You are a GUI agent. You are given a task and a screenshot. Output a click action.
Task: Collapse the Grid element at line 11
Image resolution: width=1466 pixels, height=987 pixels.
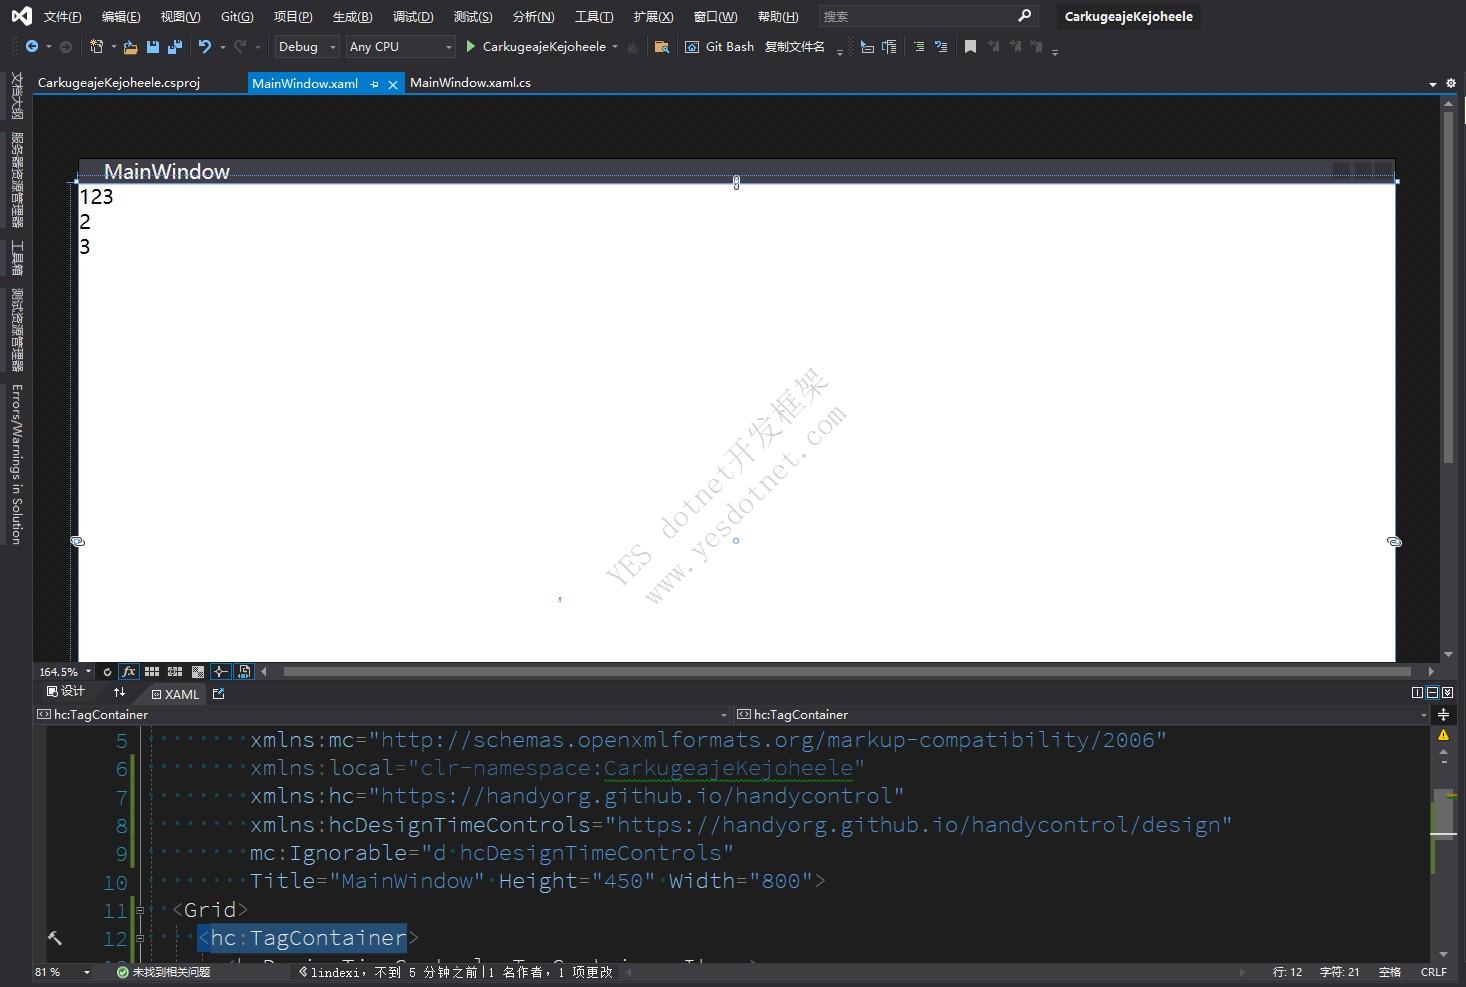140,911
